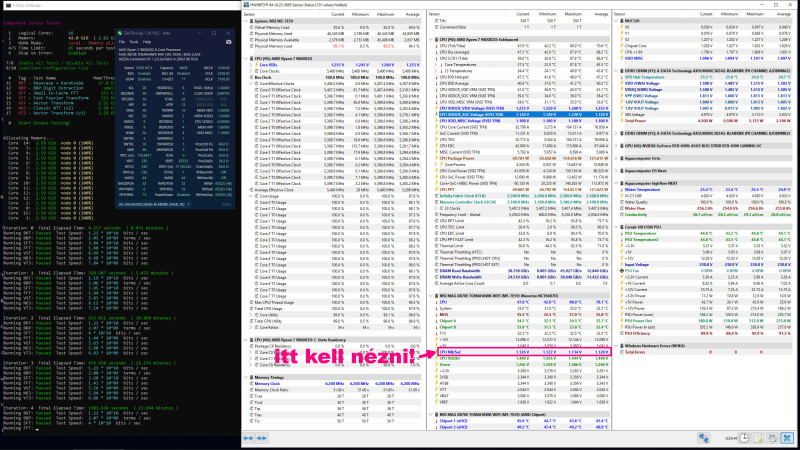Click the fan icon of PSU Fan row

click(622, 271)
